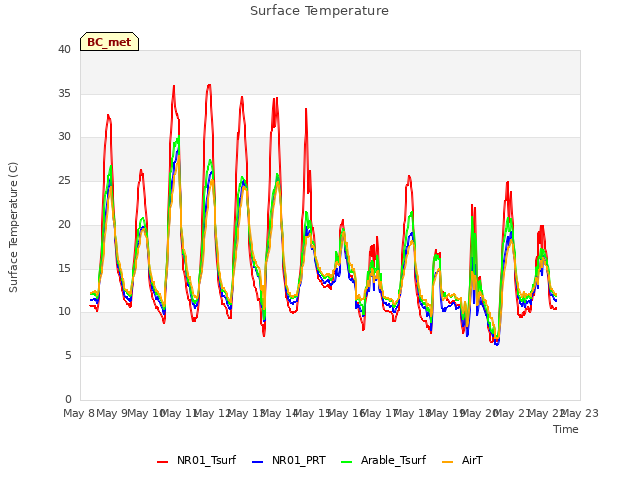
Task: Click the 10 y-axis tick label
Action: 64,312
